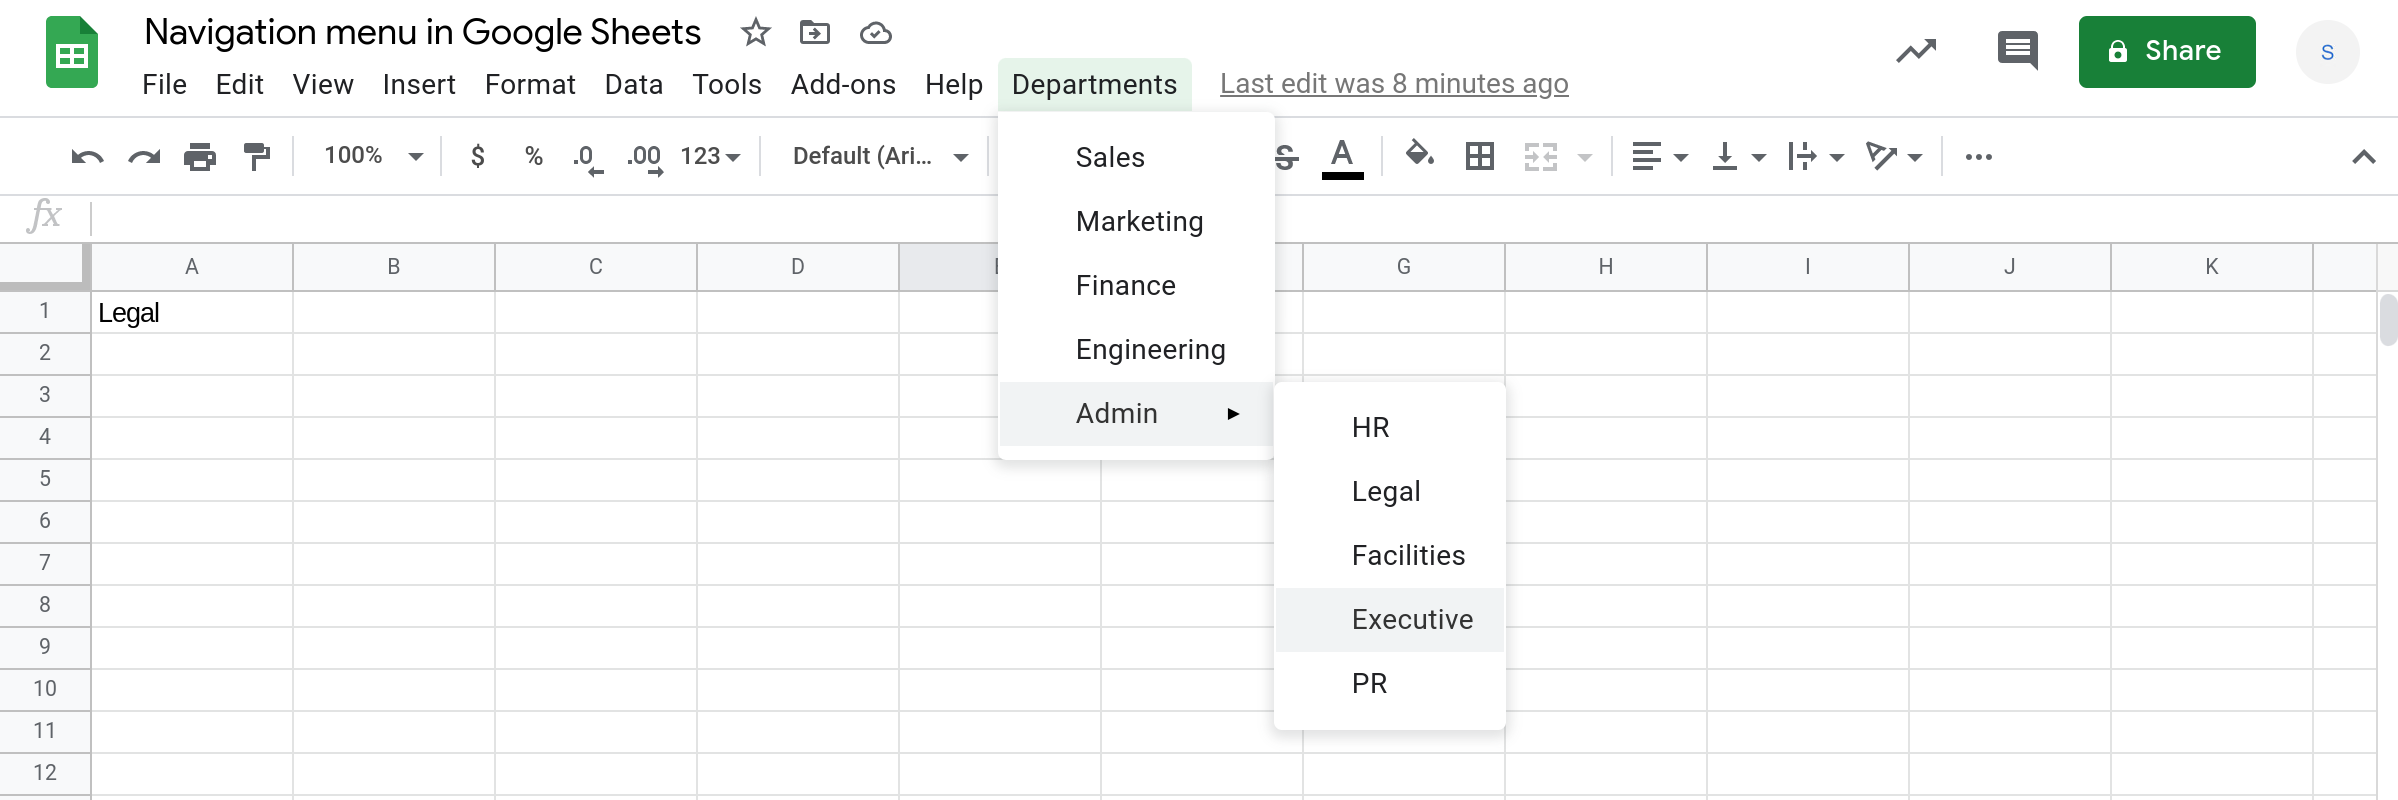Open vertical align dropdown

1738,157
